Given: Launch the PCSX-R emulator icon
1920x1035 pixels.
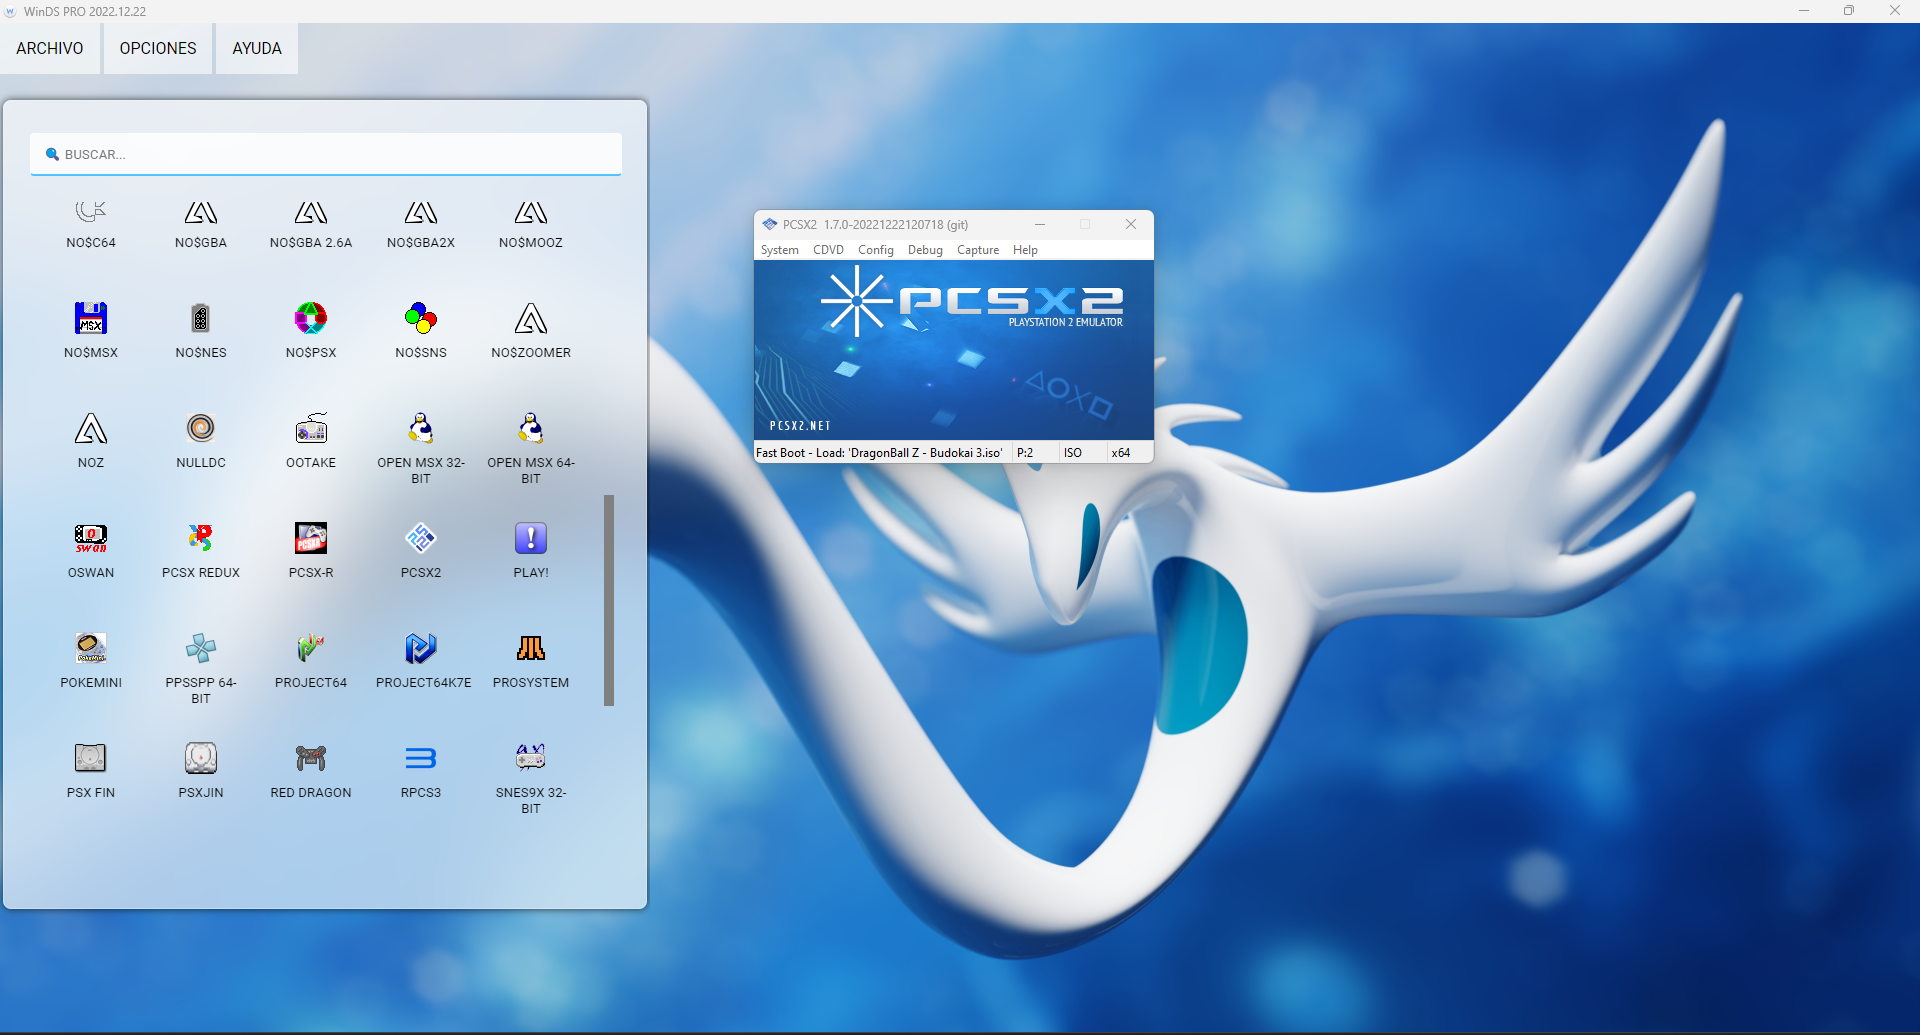Looking at the screenshot, I should tap(311, 538).
